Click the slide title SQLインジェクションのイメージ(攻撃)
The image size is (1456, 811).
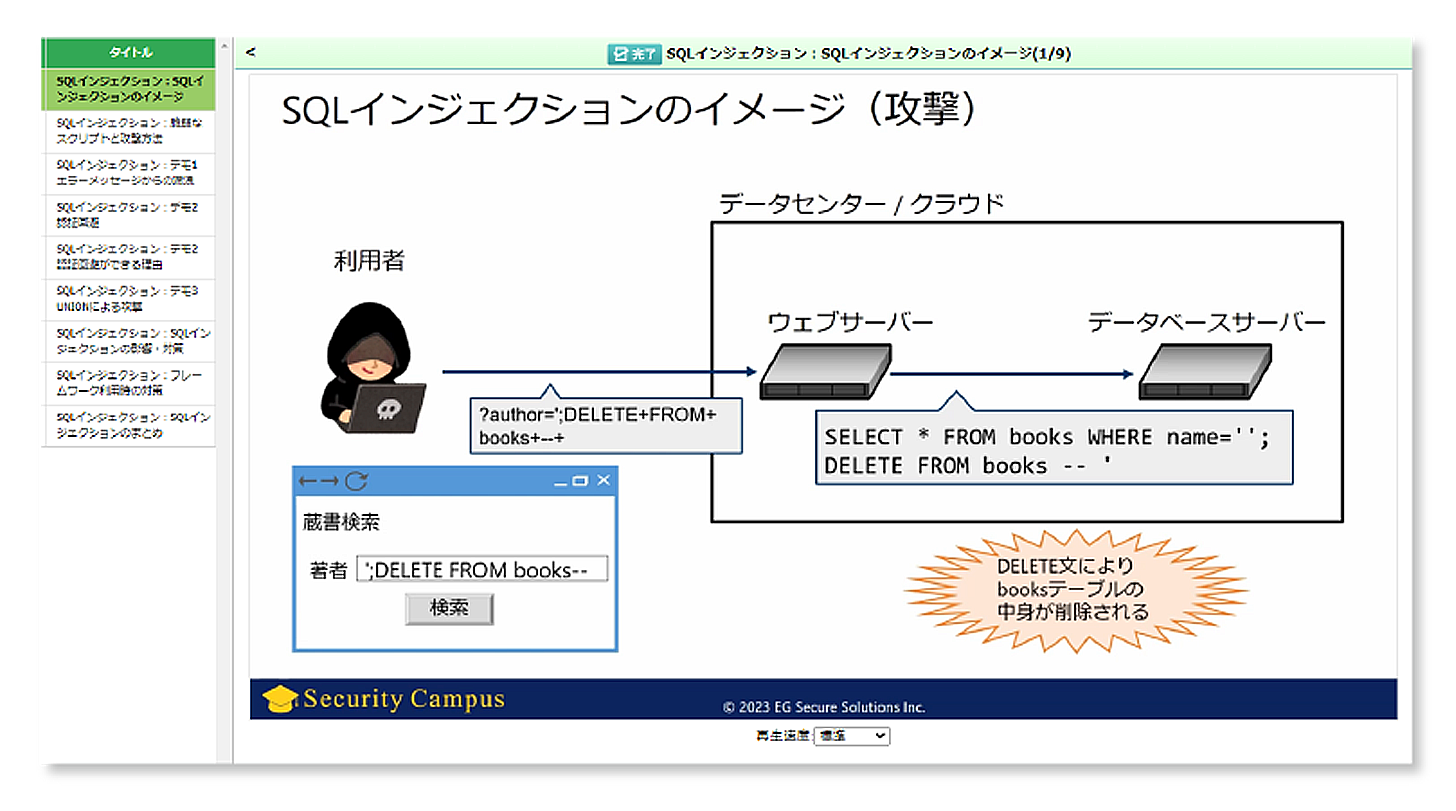(x=631, y=111)
